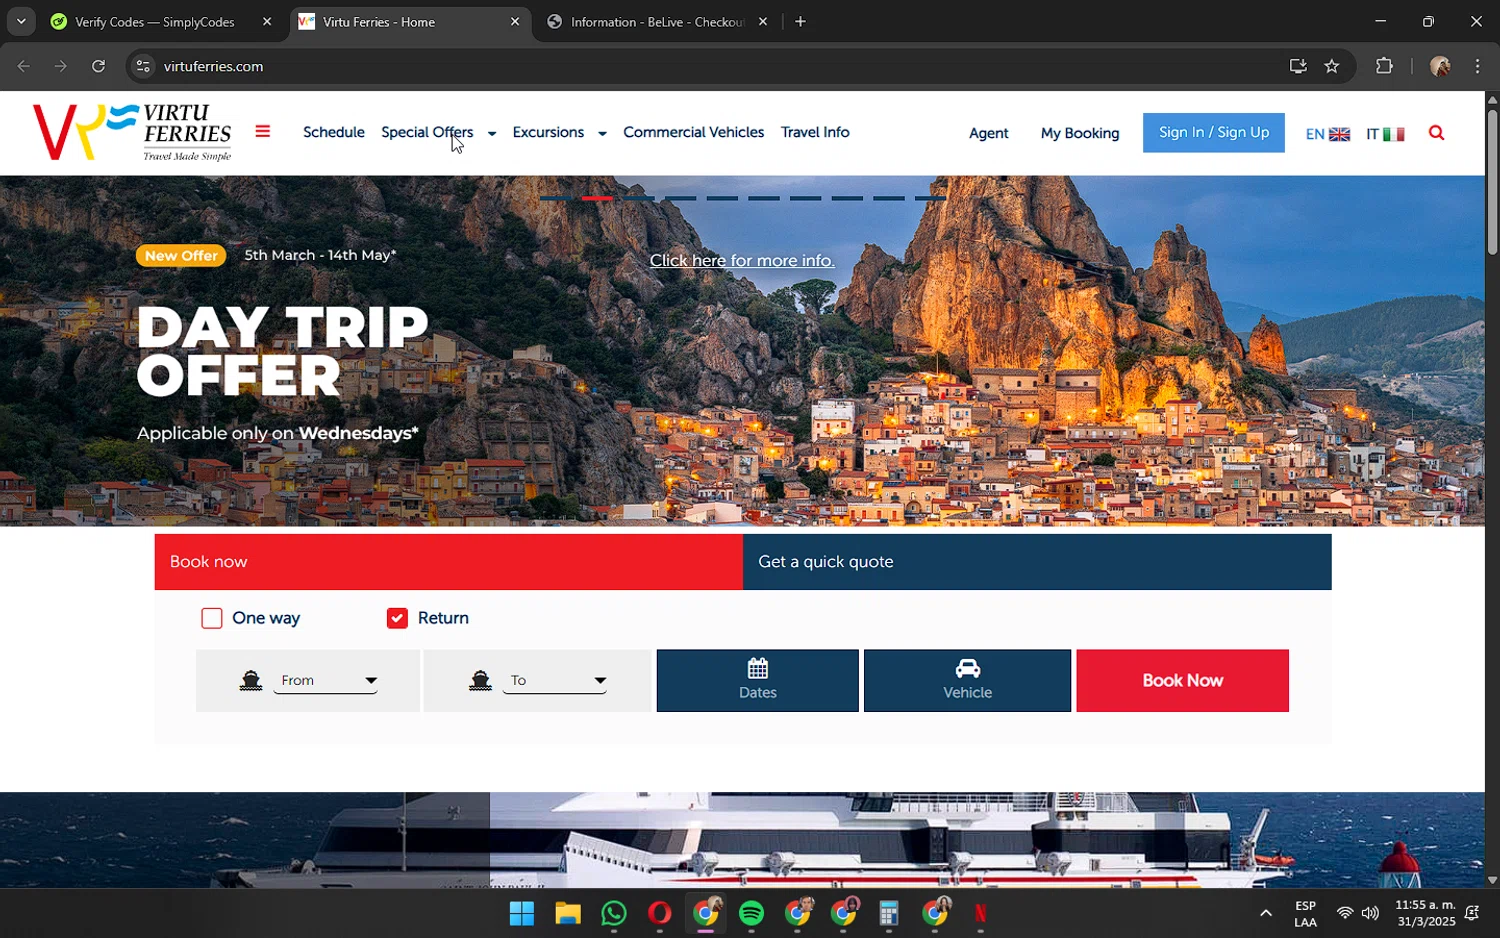
Task: Select the Get a quick quote tab
Action: tap(1037, 562)
